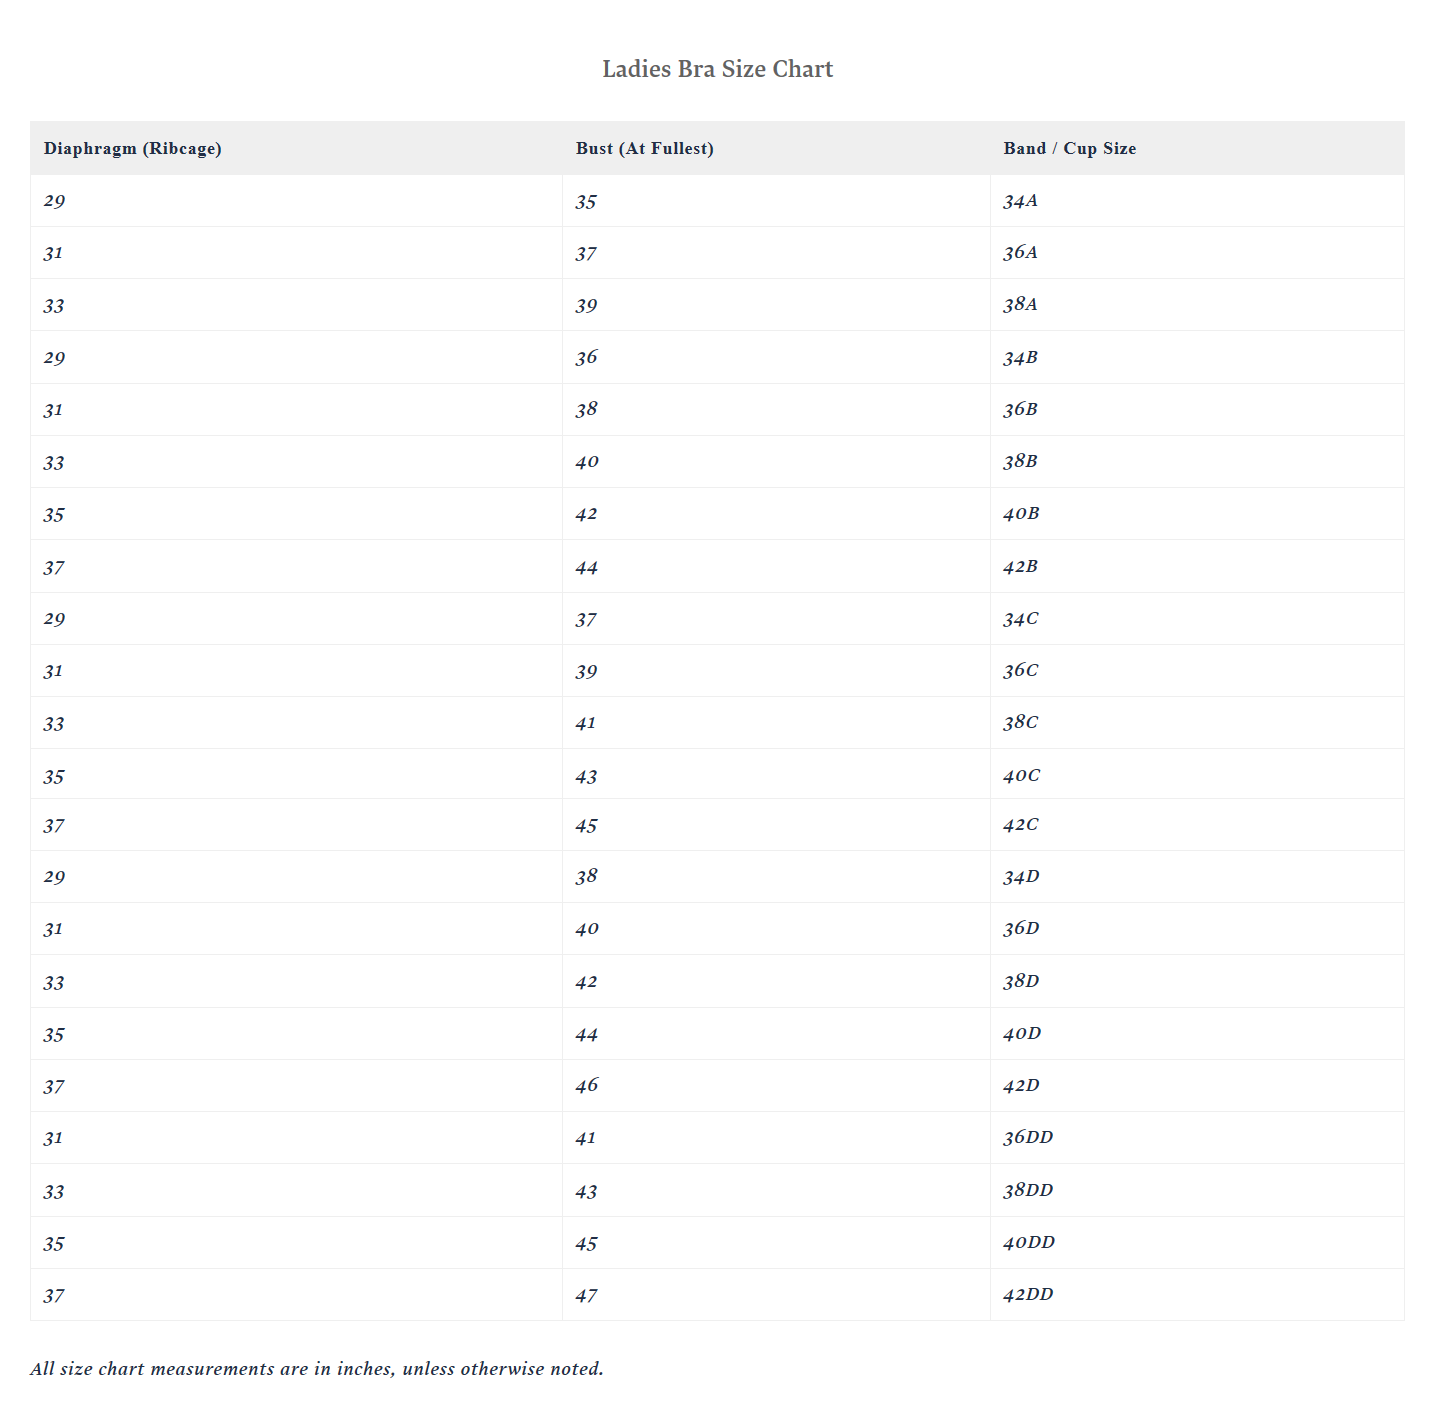Click the 34C band size cell
The image size is (1429, 1420).
click(1197, 619)
